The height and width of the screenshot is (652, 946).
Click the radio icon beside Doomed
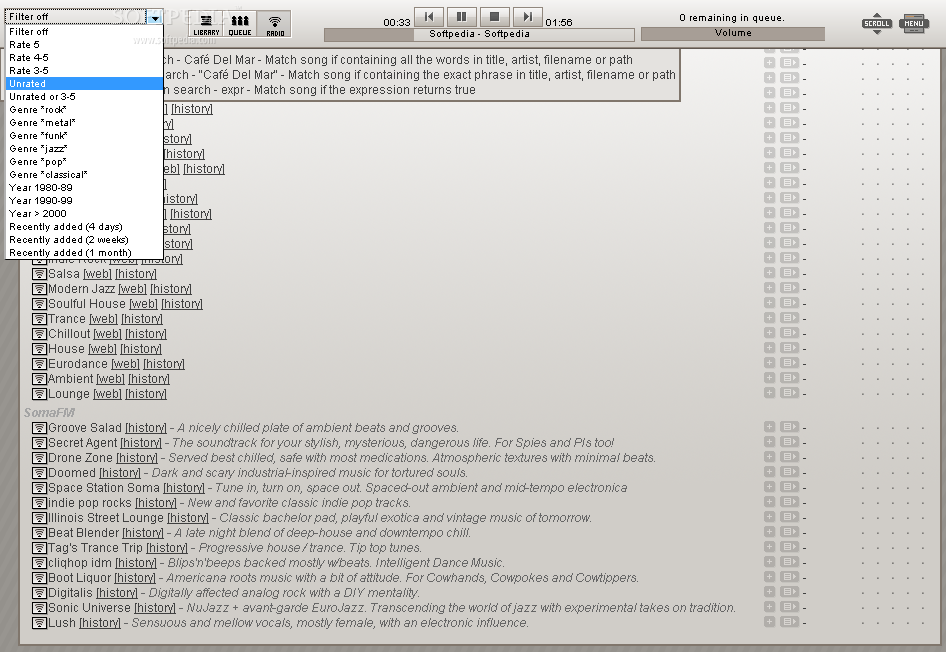(x=39, y=473)
